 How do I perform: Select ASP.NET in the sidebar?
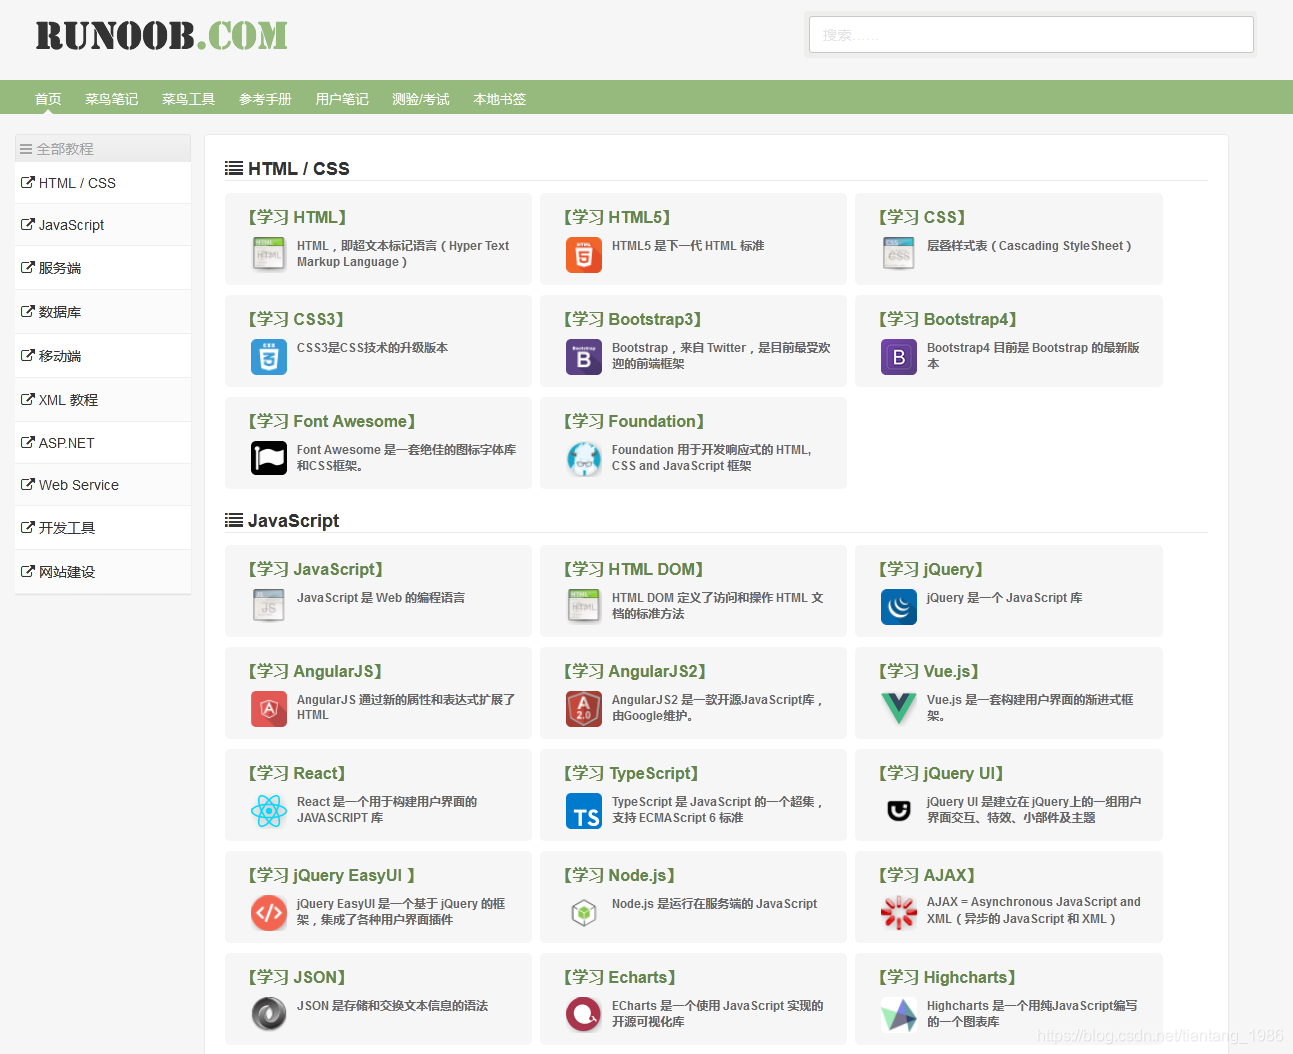pos(103,443)
